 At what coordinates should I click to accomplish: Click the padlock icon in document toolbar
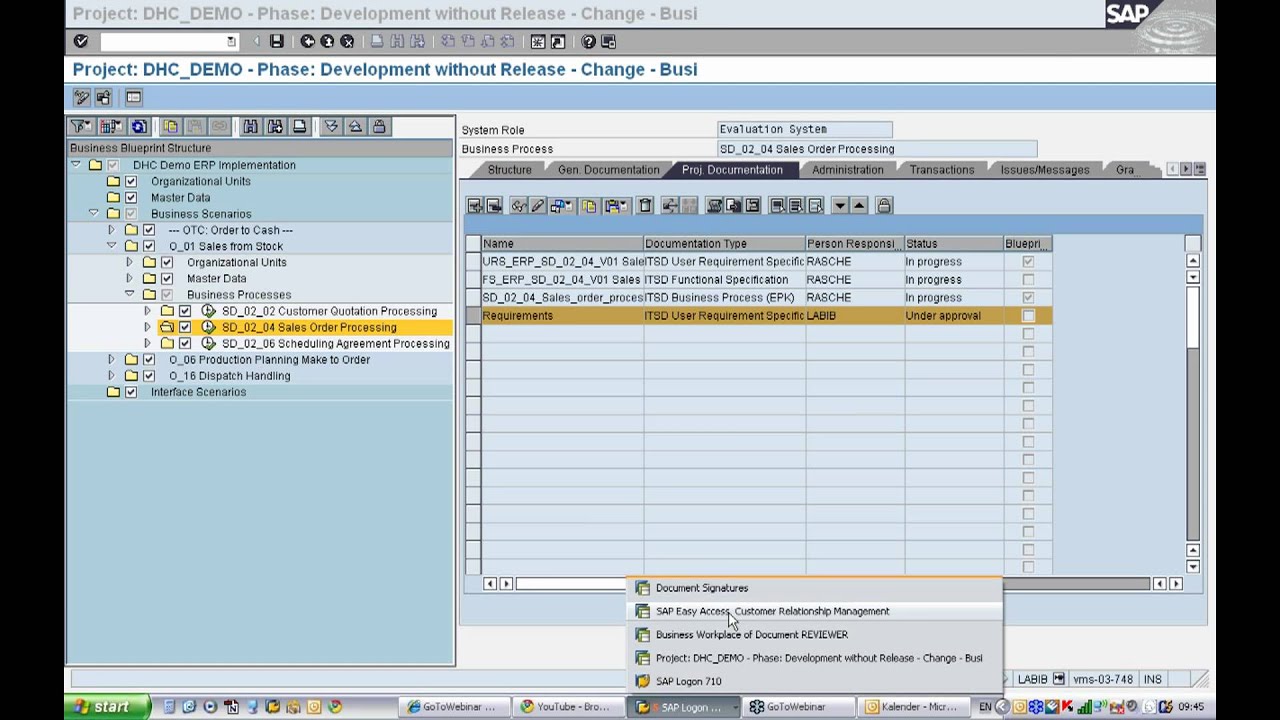tap(884, 206)
